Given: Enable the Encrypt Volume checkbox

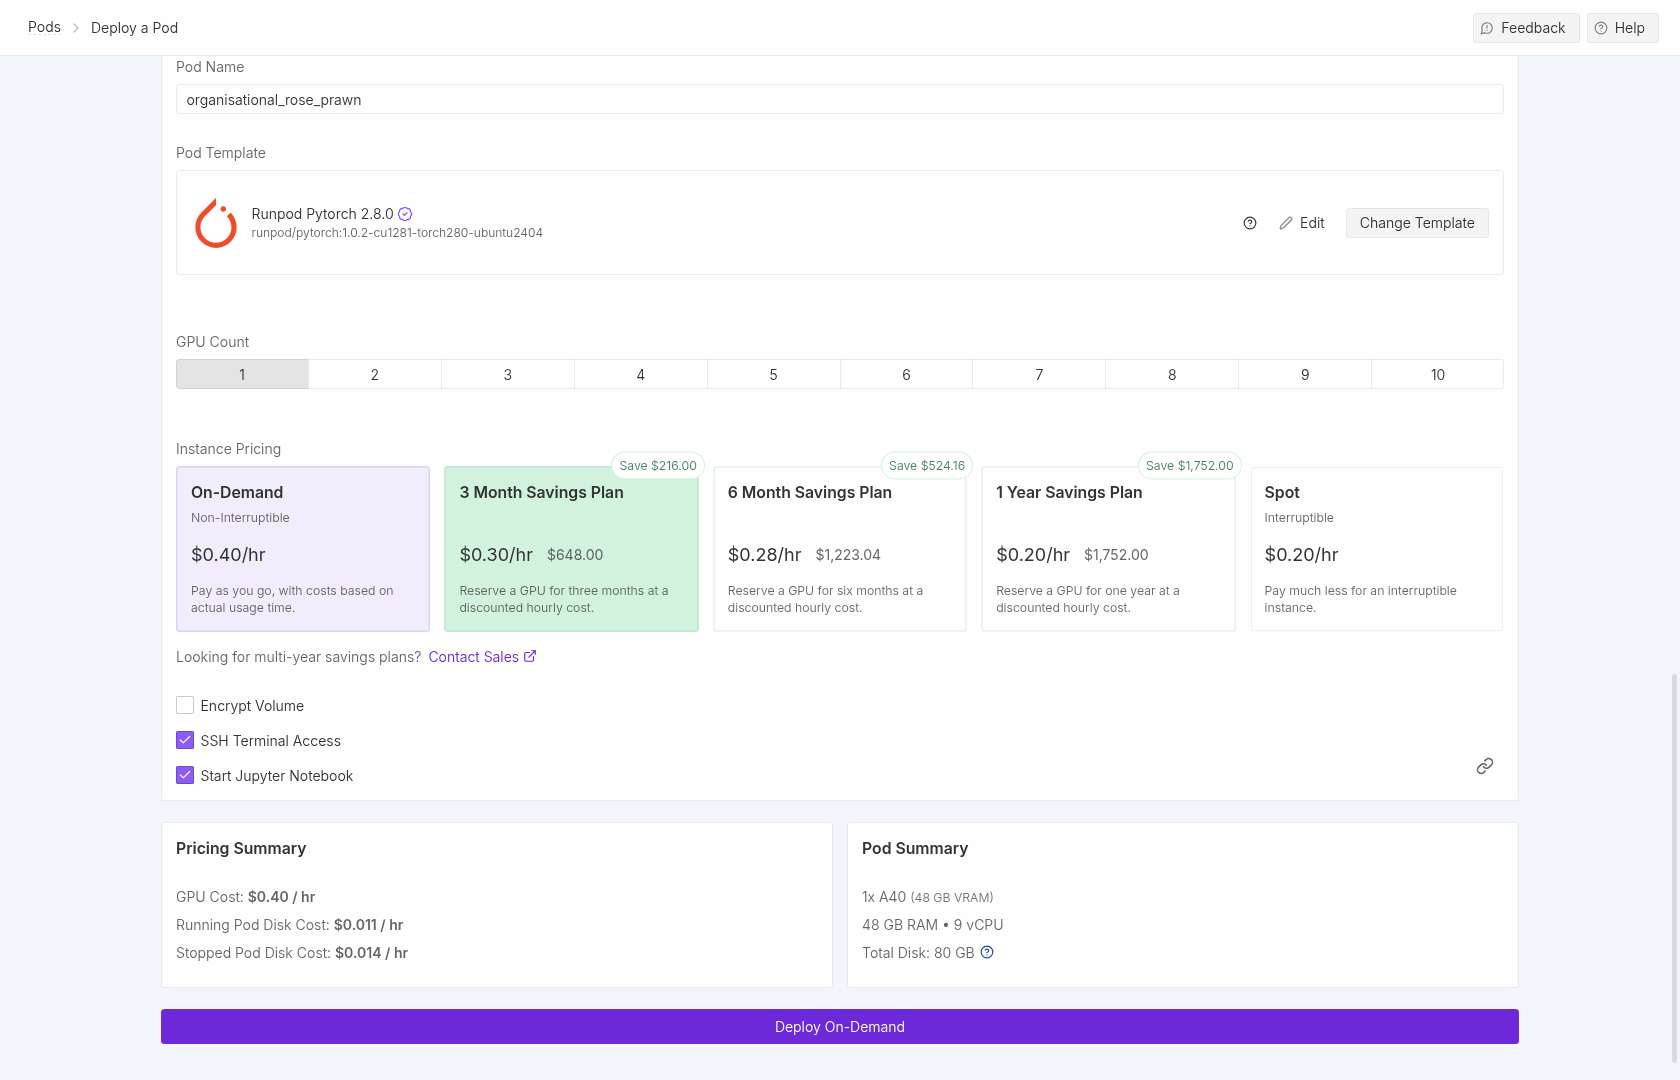Looking at the screenshot, I should tap(185, 706).
